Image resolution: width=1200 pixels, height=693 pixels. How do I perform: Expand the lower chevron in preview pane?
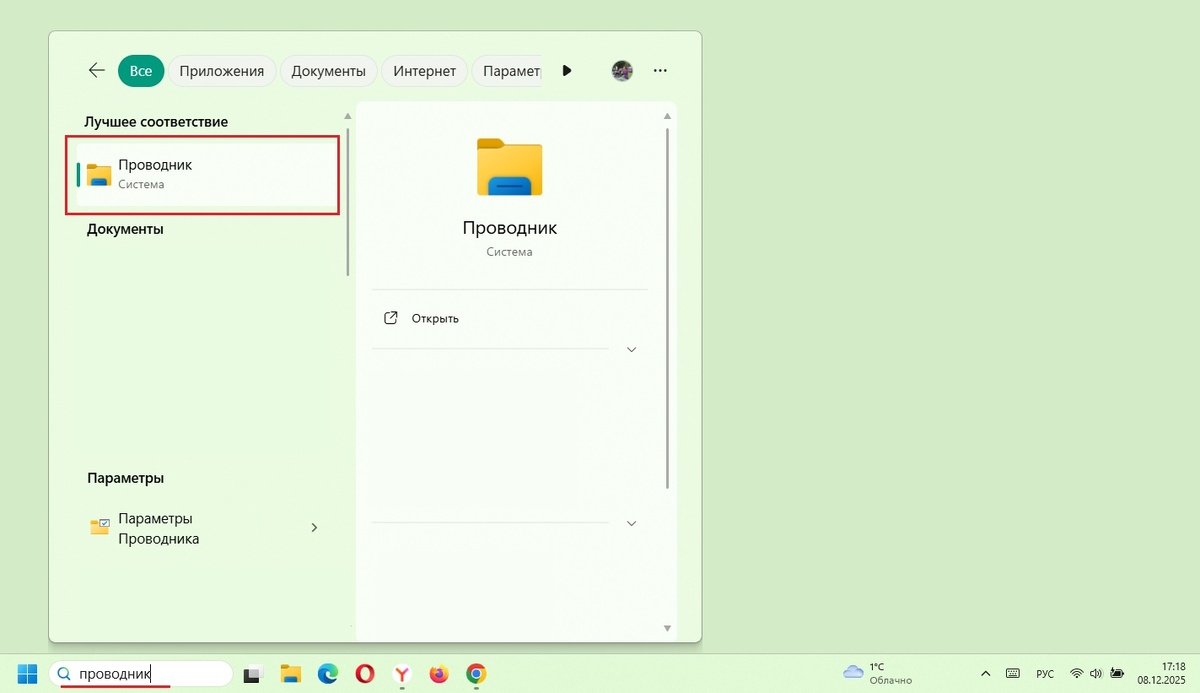631,523
